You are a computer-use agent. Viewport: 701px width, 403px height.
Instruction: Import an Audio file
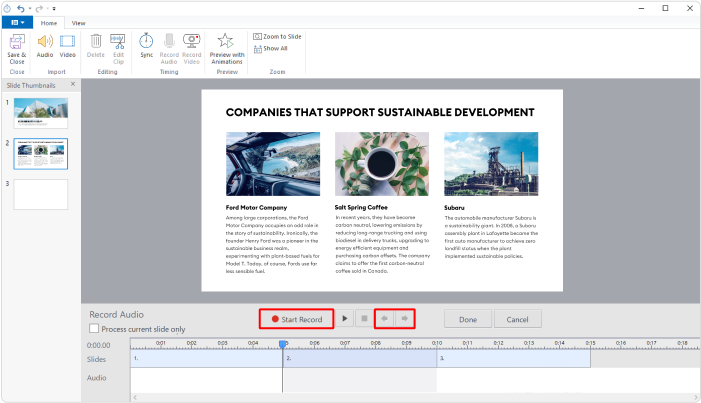point(45,46)
